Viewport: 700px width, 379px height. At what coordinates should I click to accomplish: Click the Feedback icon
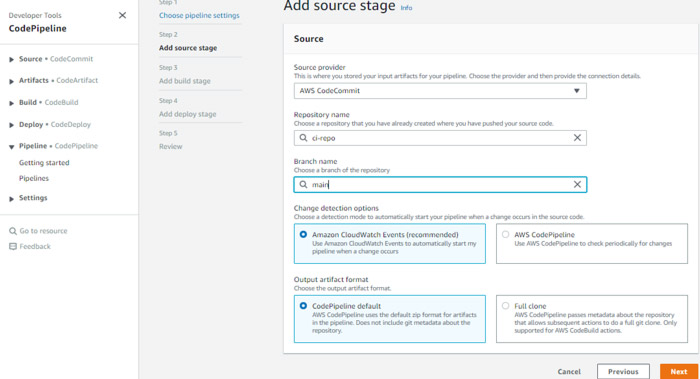click(13, 246)
